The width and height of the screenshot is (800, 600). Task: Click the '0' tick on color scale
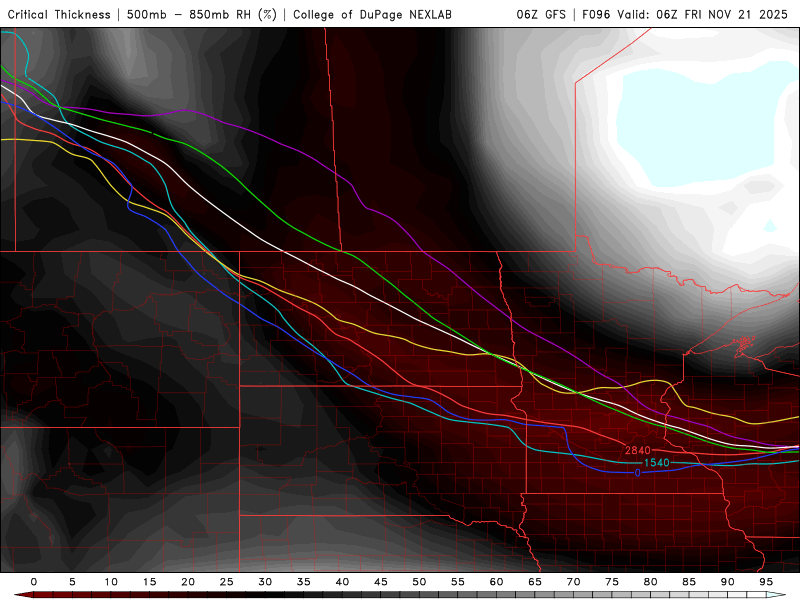click(34, 582)
